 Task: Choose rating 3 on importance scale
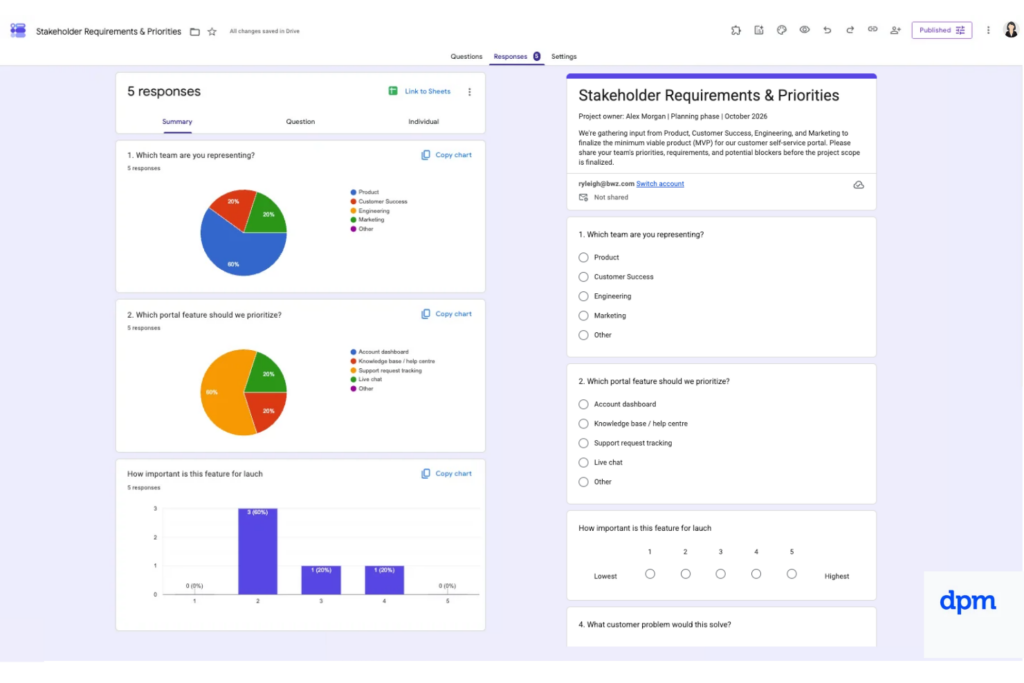(720, 574)
